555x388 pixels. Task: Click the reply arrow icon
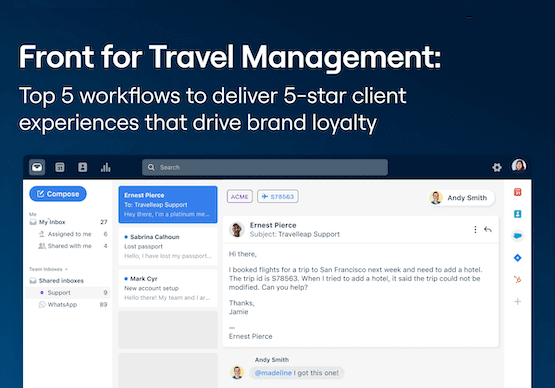tap(488, 229)
